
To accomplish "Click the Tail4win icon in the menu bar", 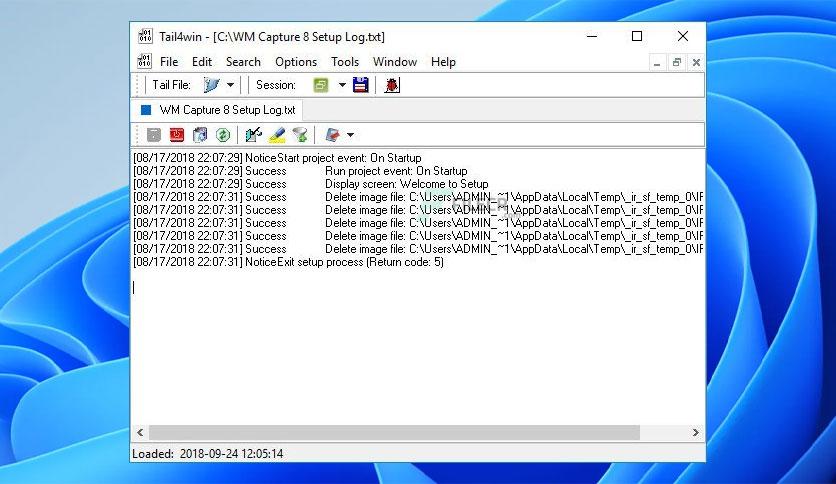I will (x=144, y=61).
